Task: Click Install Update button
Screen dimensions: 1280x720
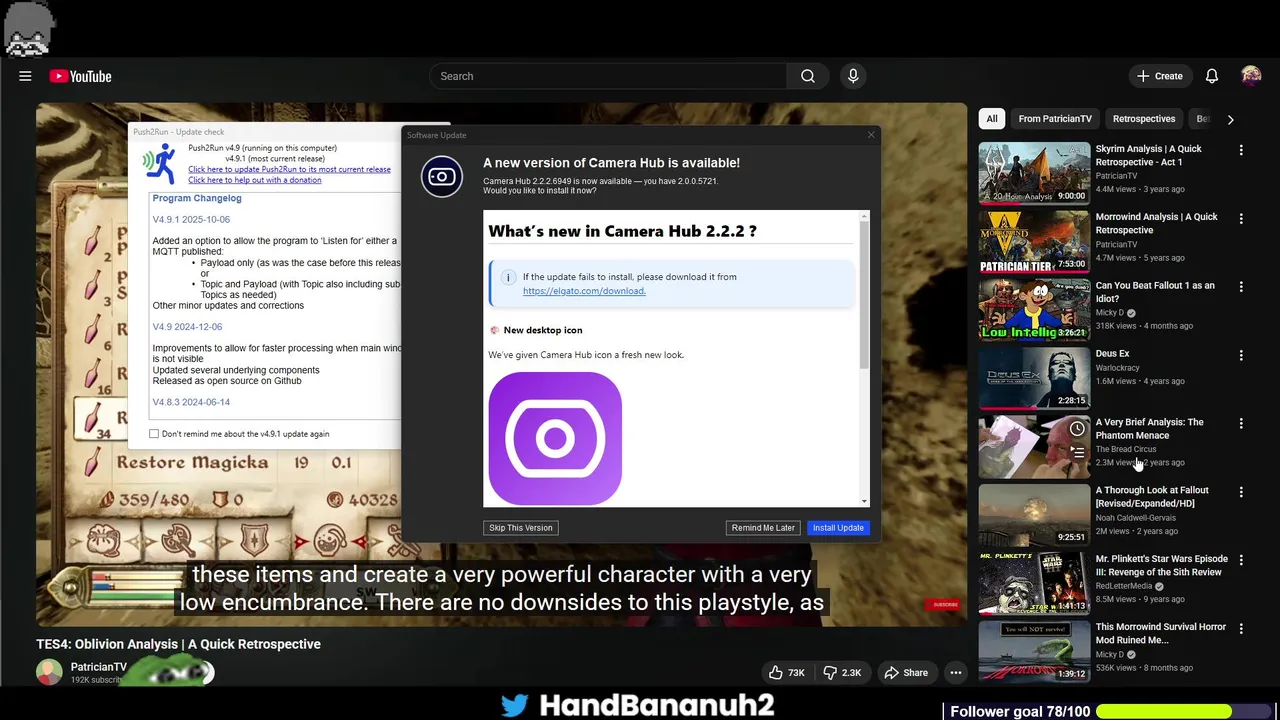Action: [x=838, y=528]
